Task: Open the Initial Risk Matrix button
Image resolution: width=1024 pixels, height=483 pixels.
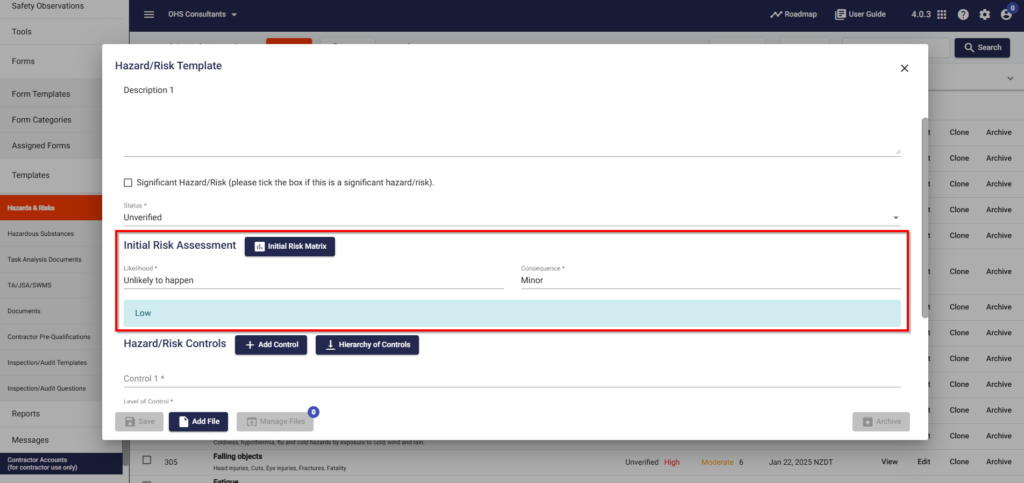Action: [x=290, y=246]
